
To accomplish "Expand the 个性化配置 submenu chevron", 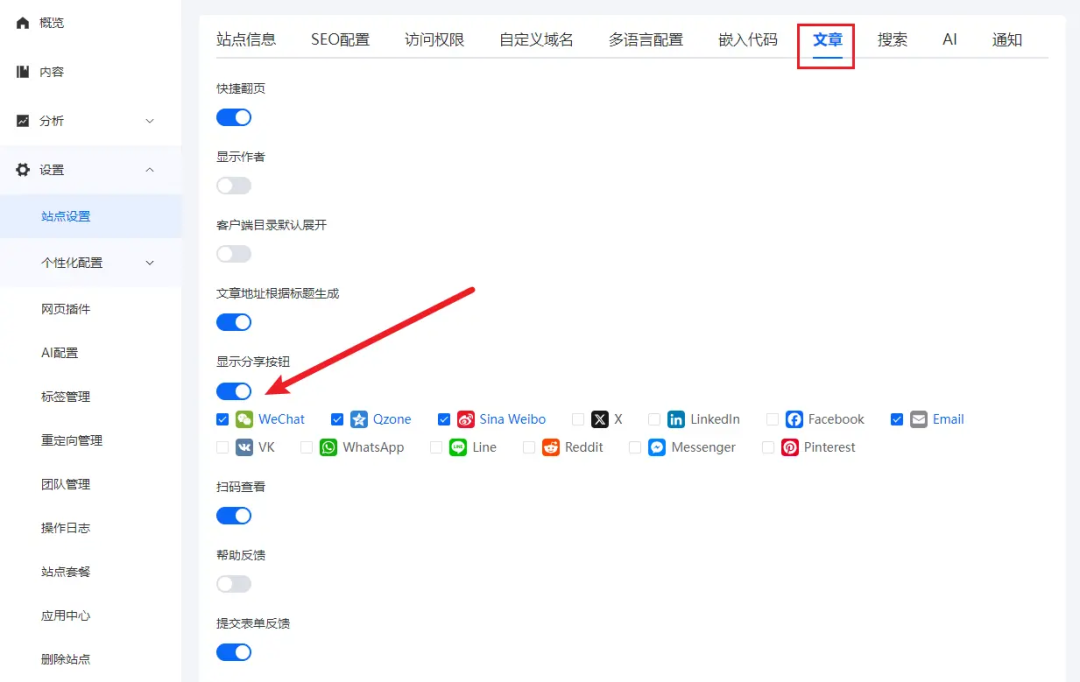I will click(149, 263).
